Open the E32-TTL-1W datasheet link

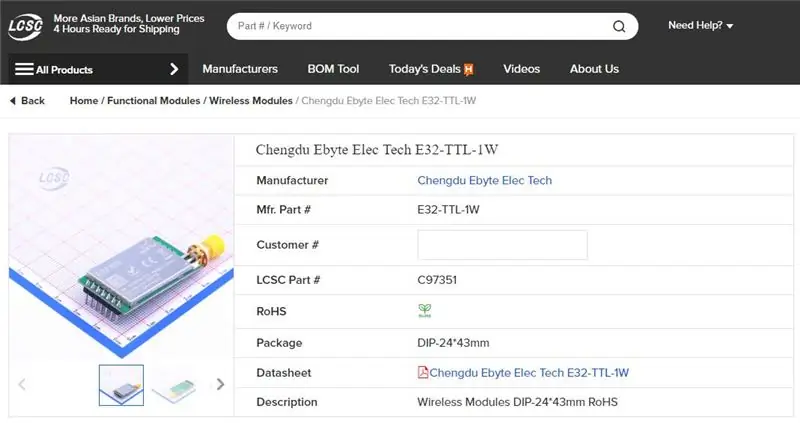pyautogui.click(x=529, y=373)
